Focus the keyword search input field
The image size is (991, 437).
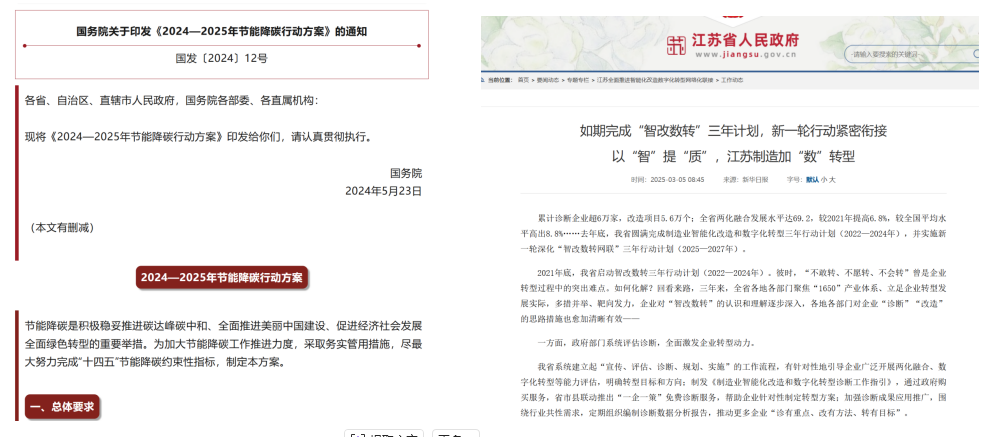[905, 53]
